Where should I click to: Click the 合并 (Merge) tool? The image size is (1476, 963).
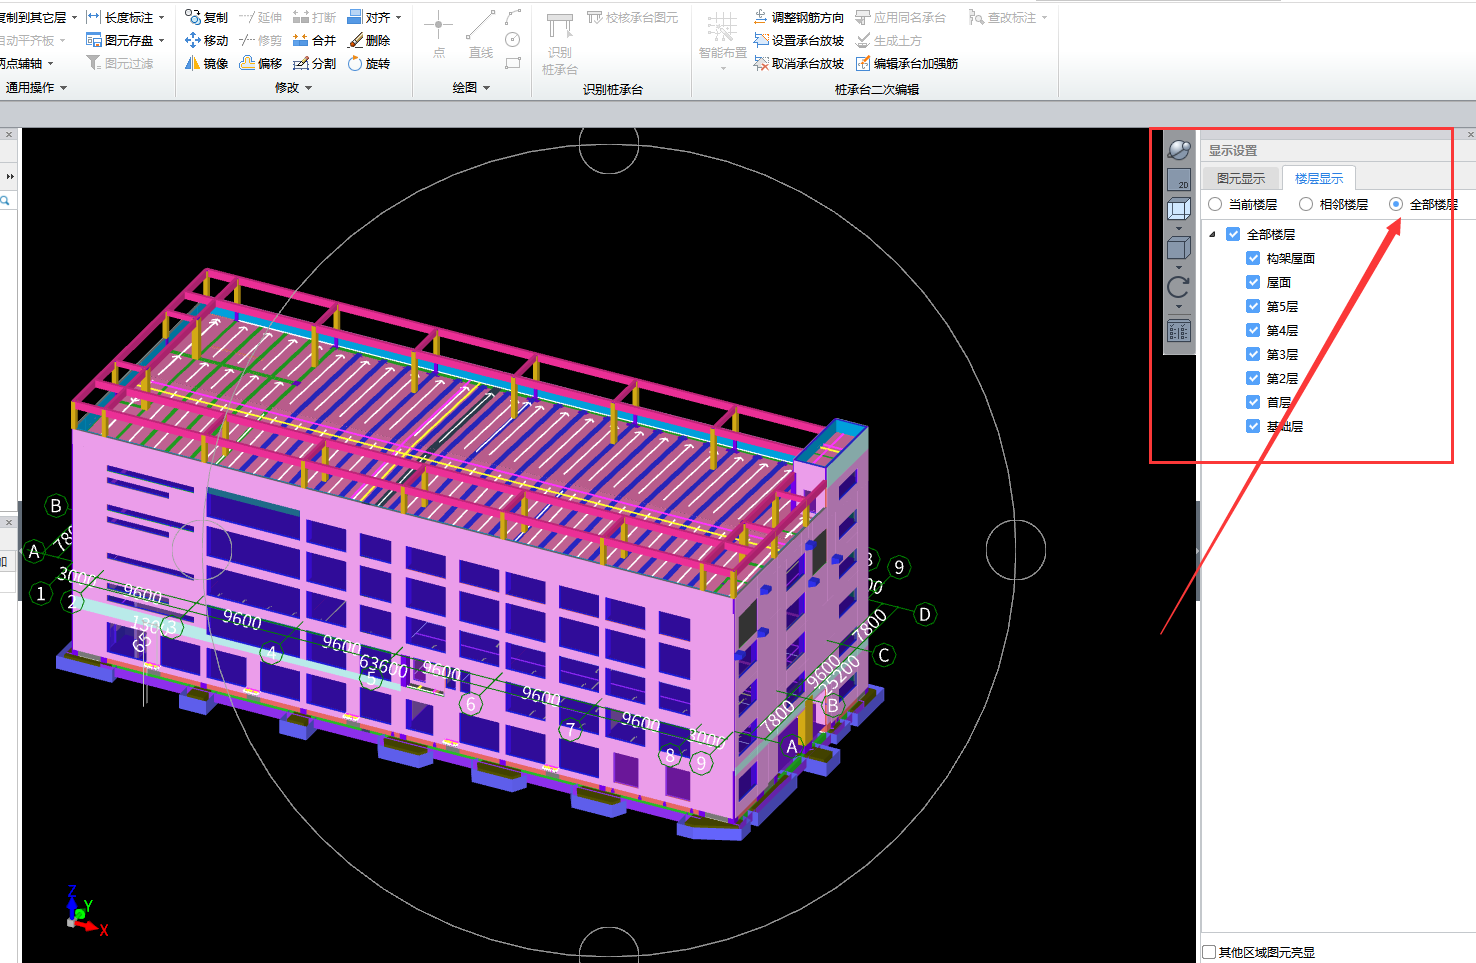click(314, 40)
